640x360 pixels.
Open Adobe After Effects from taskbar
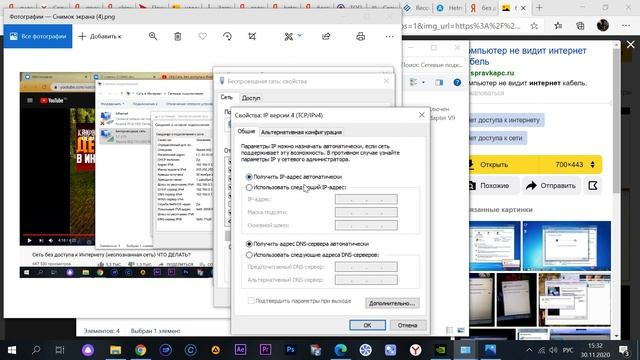tap(240, 350)
